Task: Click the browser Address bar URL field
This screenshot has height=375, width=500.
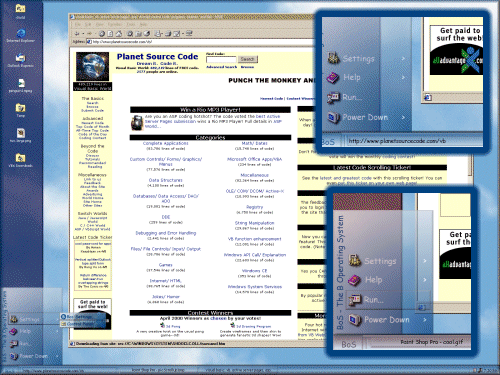Action: pos(200,42)
